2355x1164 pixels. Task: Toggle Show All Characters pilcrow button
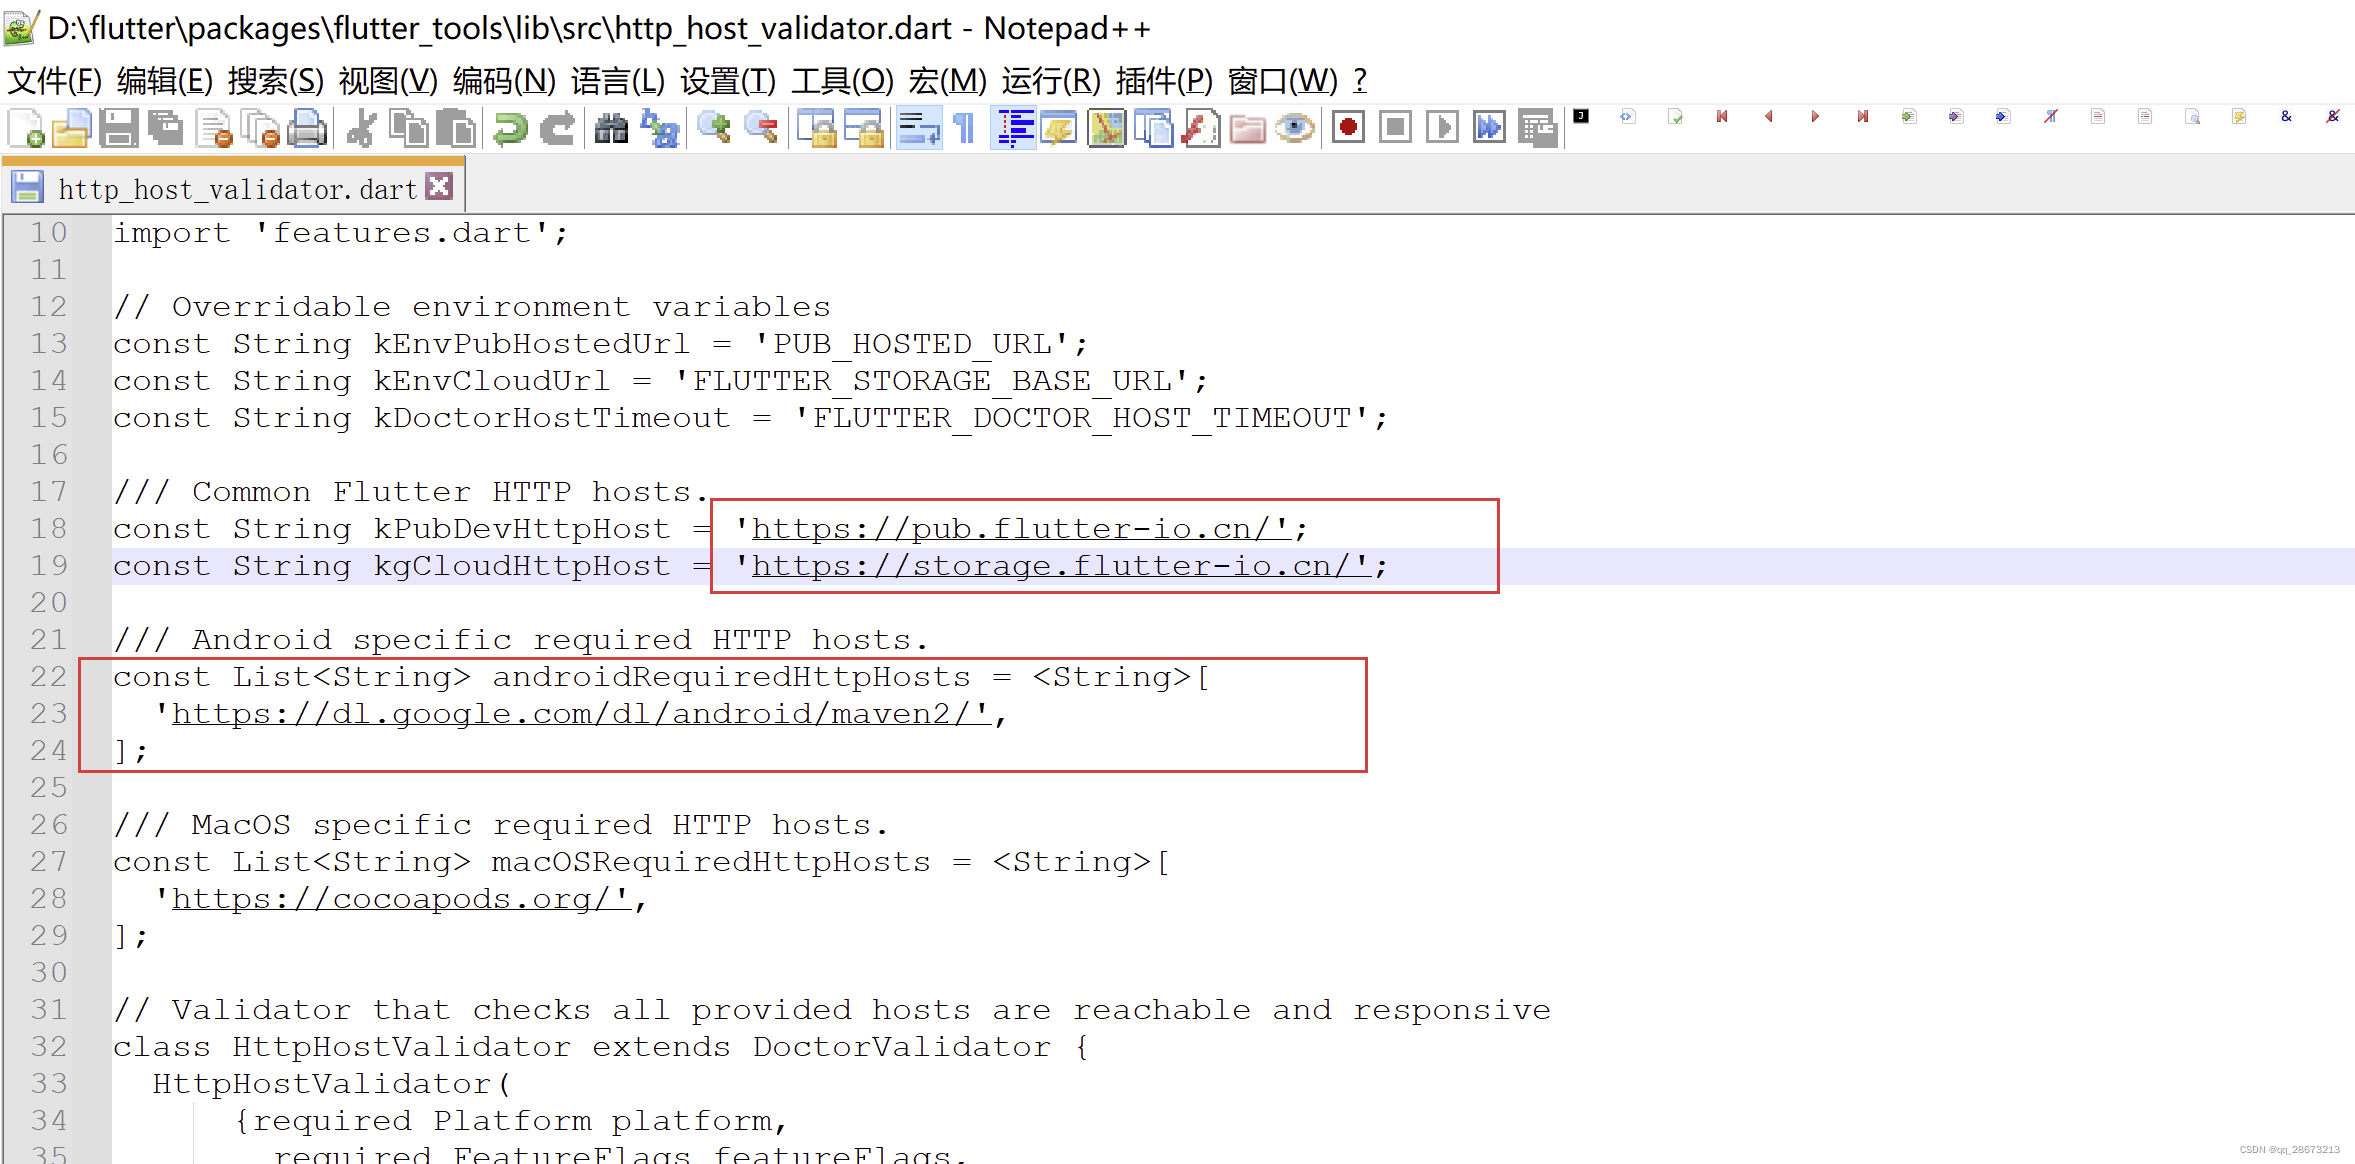(964, 129)
